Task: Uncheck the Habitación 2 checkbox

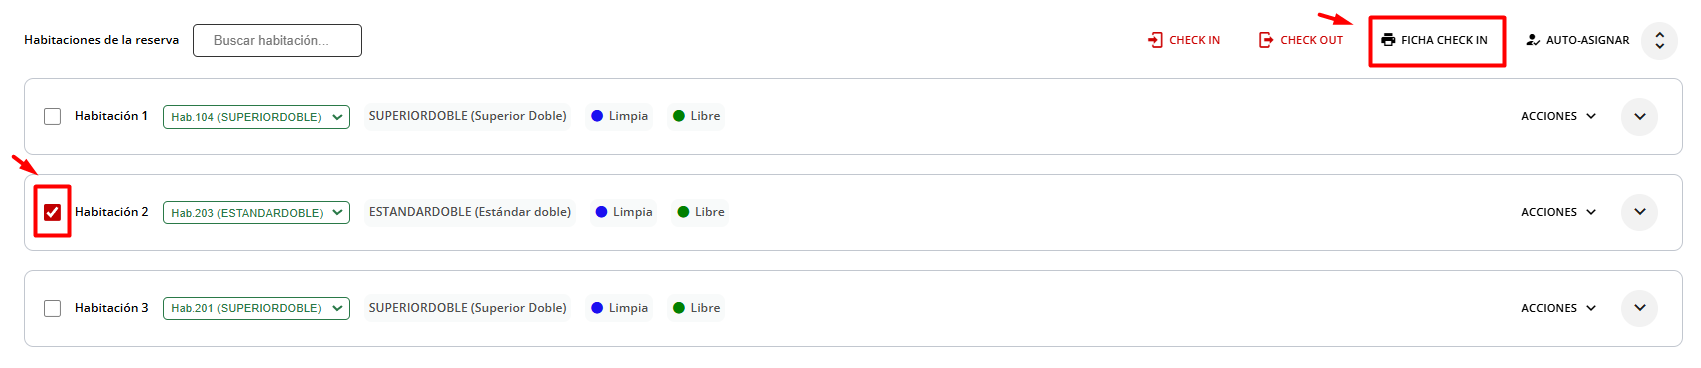Action: pyautogui.click(x=53, y=212)
